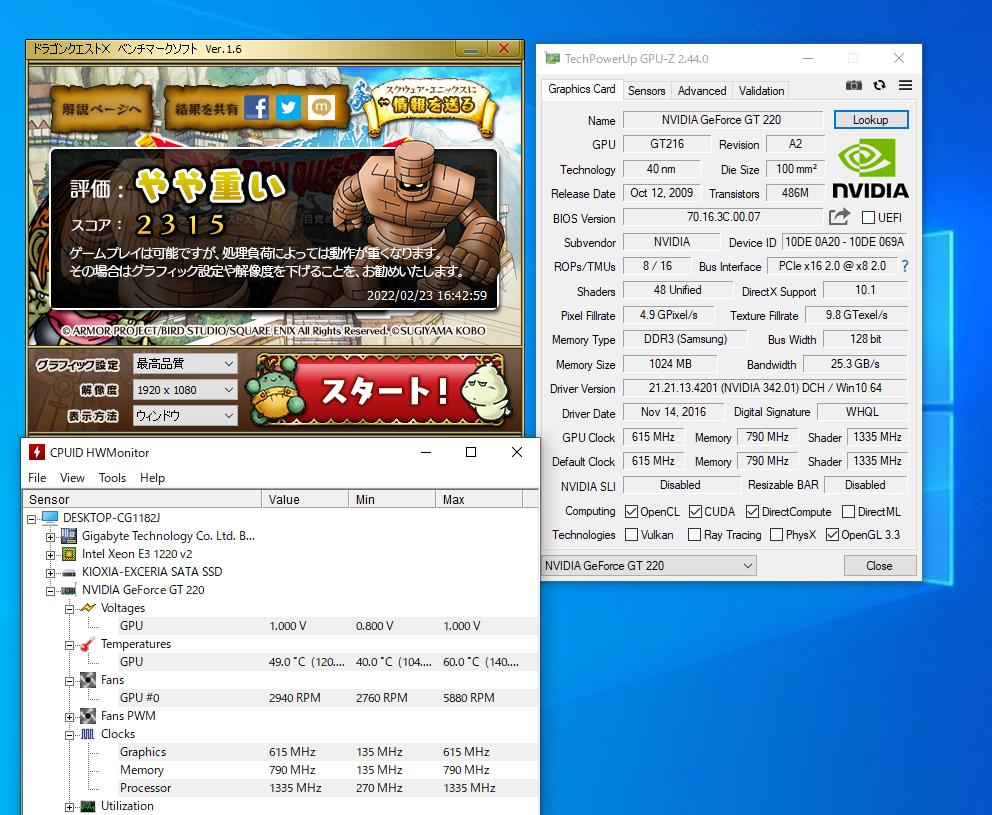Screen dimensions: 992x815
Task: Click the スタート! benchmark start button
Action: (381, 390)
